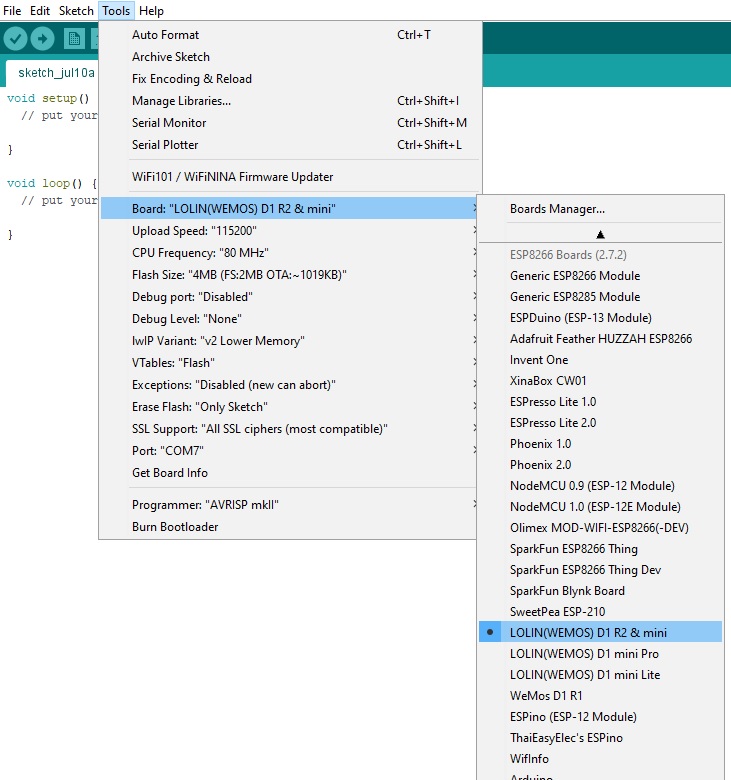This screenshot has width=731, height=780.
Task: Click the Verify checkmark toolbar icon
Action: (15, 39)
